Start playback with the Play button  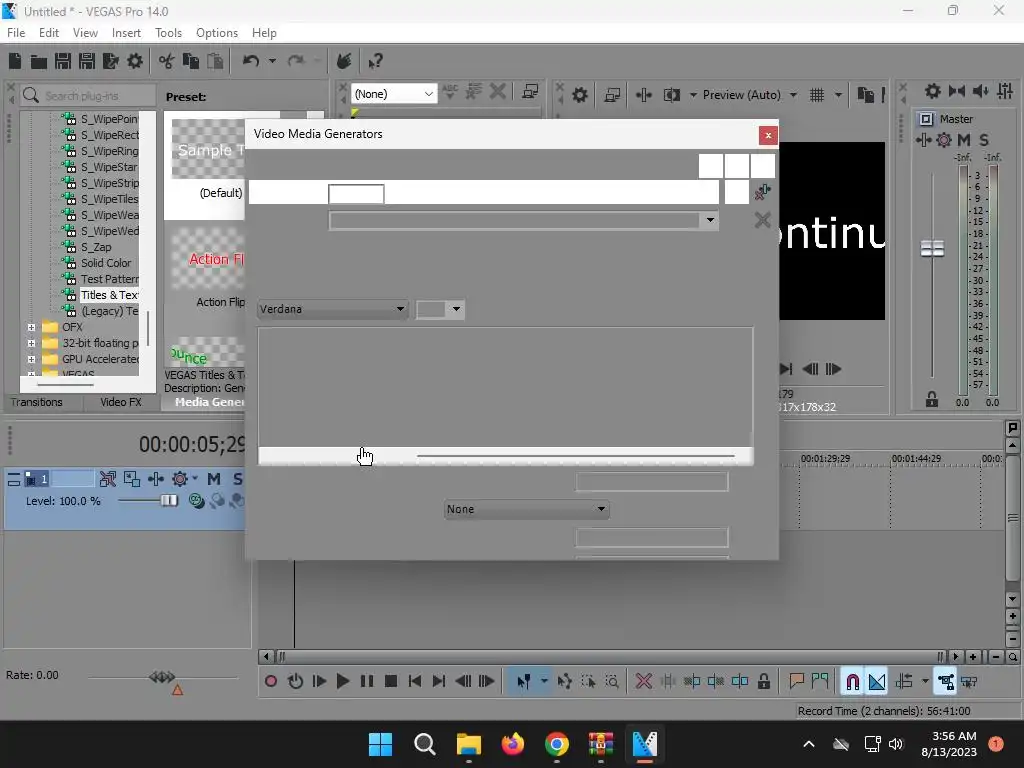[342, 682]
